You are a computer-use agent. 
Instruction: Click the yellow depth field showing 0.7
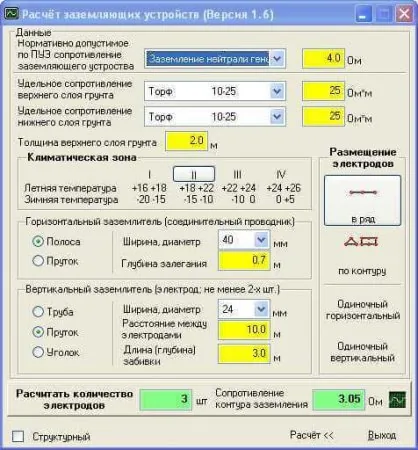pyautogui.click(x=244, y=260)
